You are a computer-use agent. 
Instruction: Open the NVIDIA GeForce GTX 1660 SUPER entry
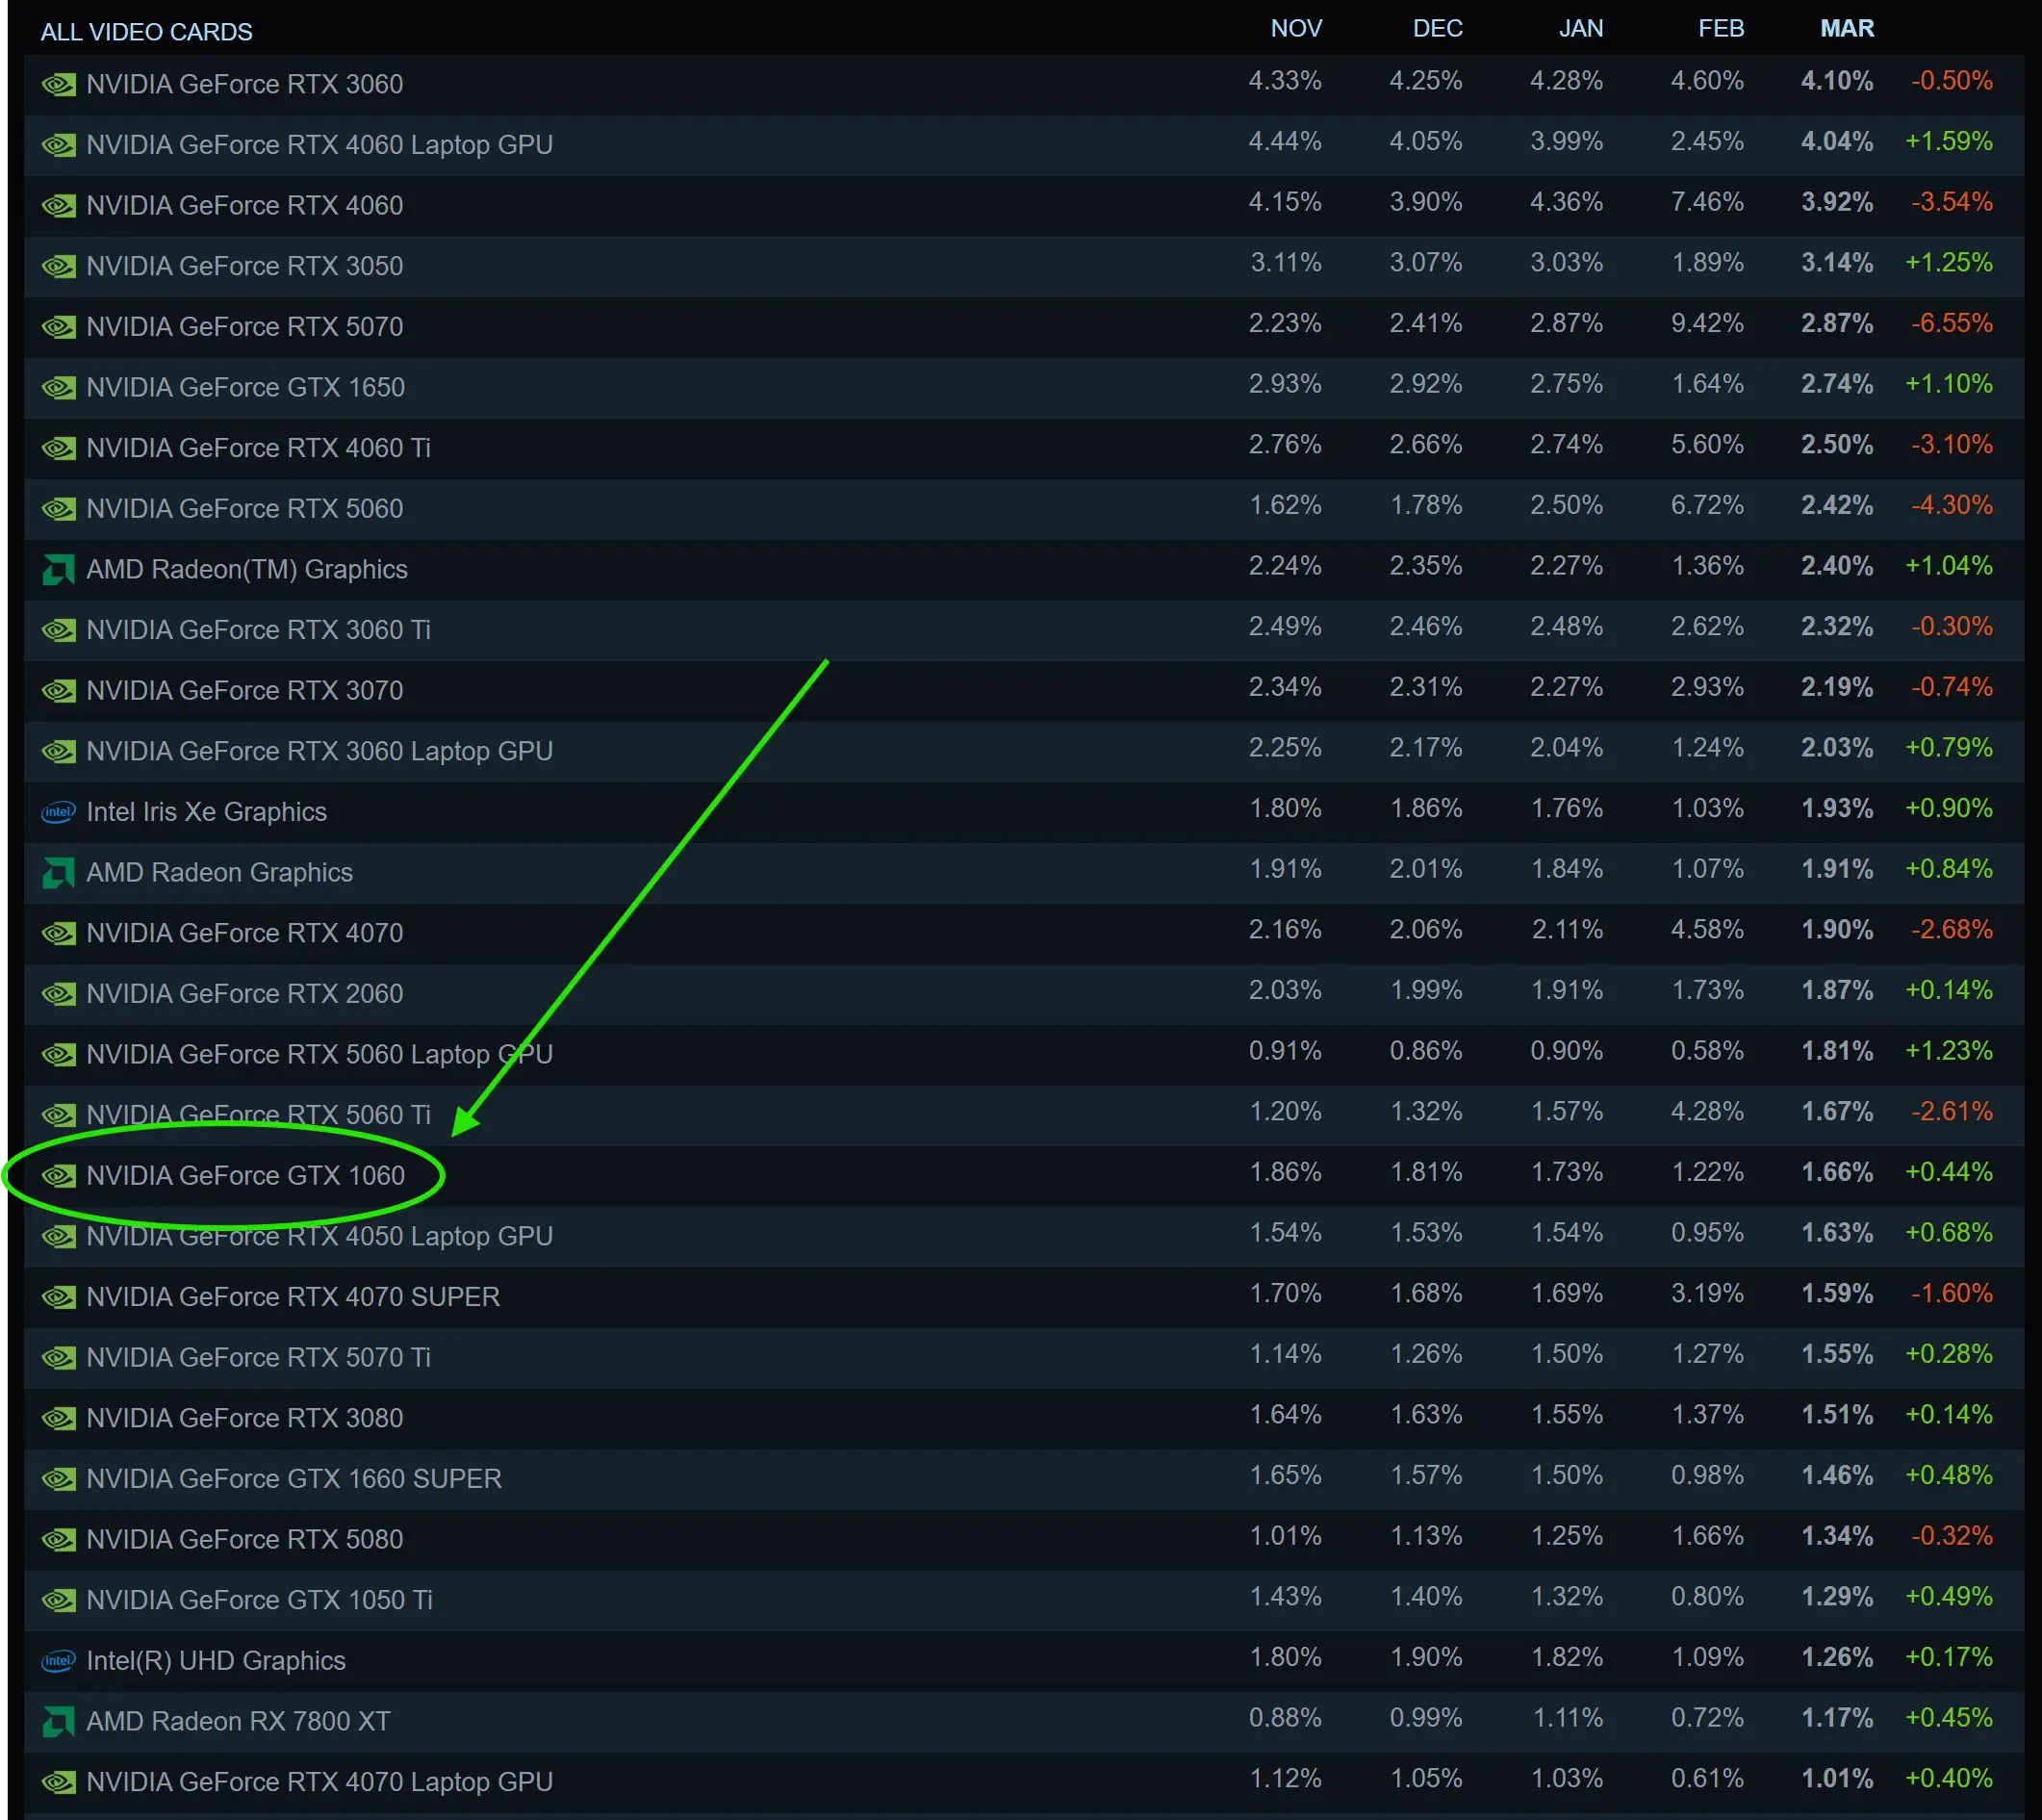click(293, 1479)
